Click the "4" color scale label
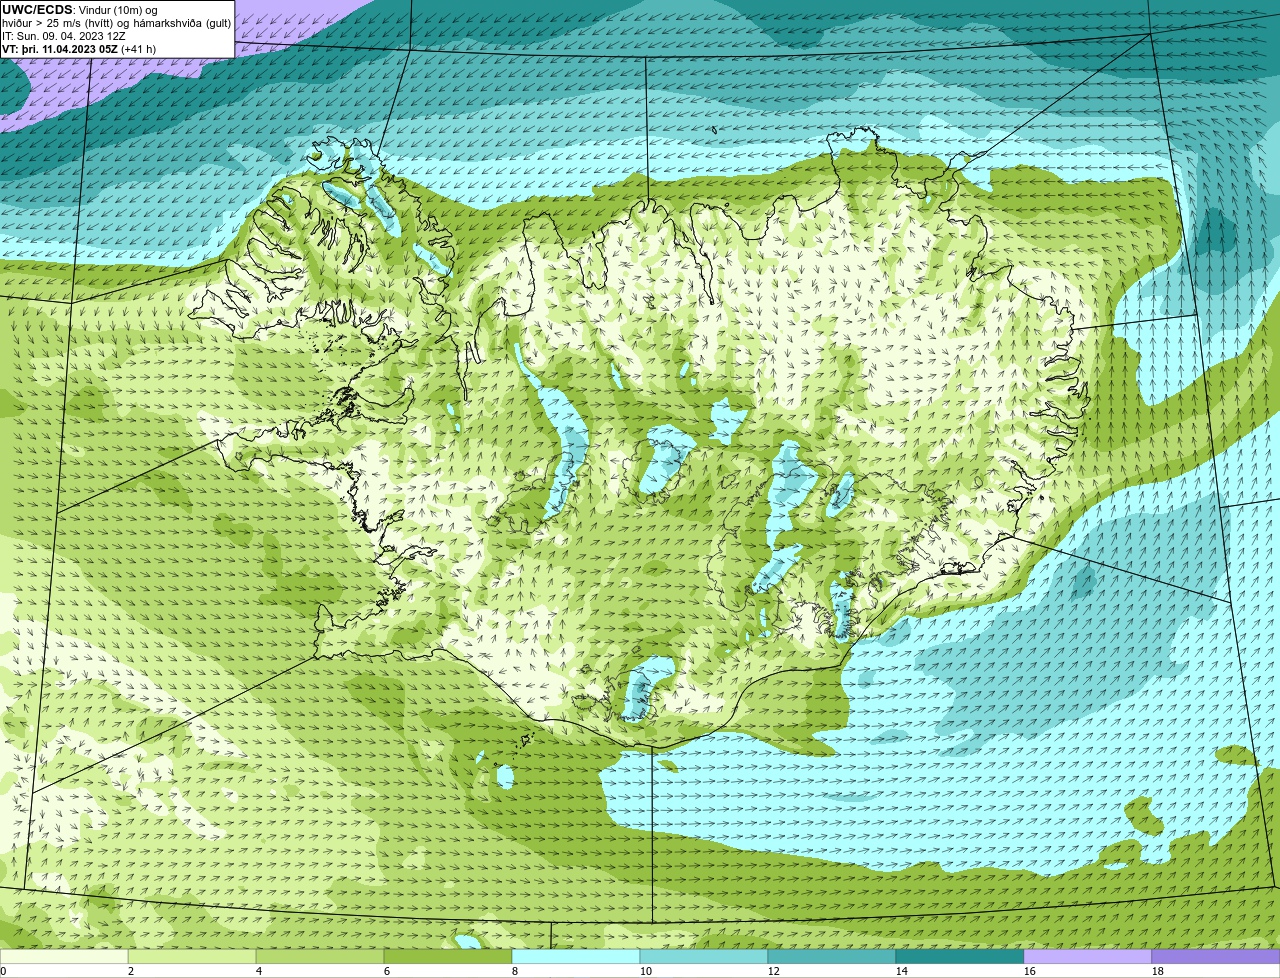The height and width of the screenshot is (978, 1280). [x=259, y=971]
